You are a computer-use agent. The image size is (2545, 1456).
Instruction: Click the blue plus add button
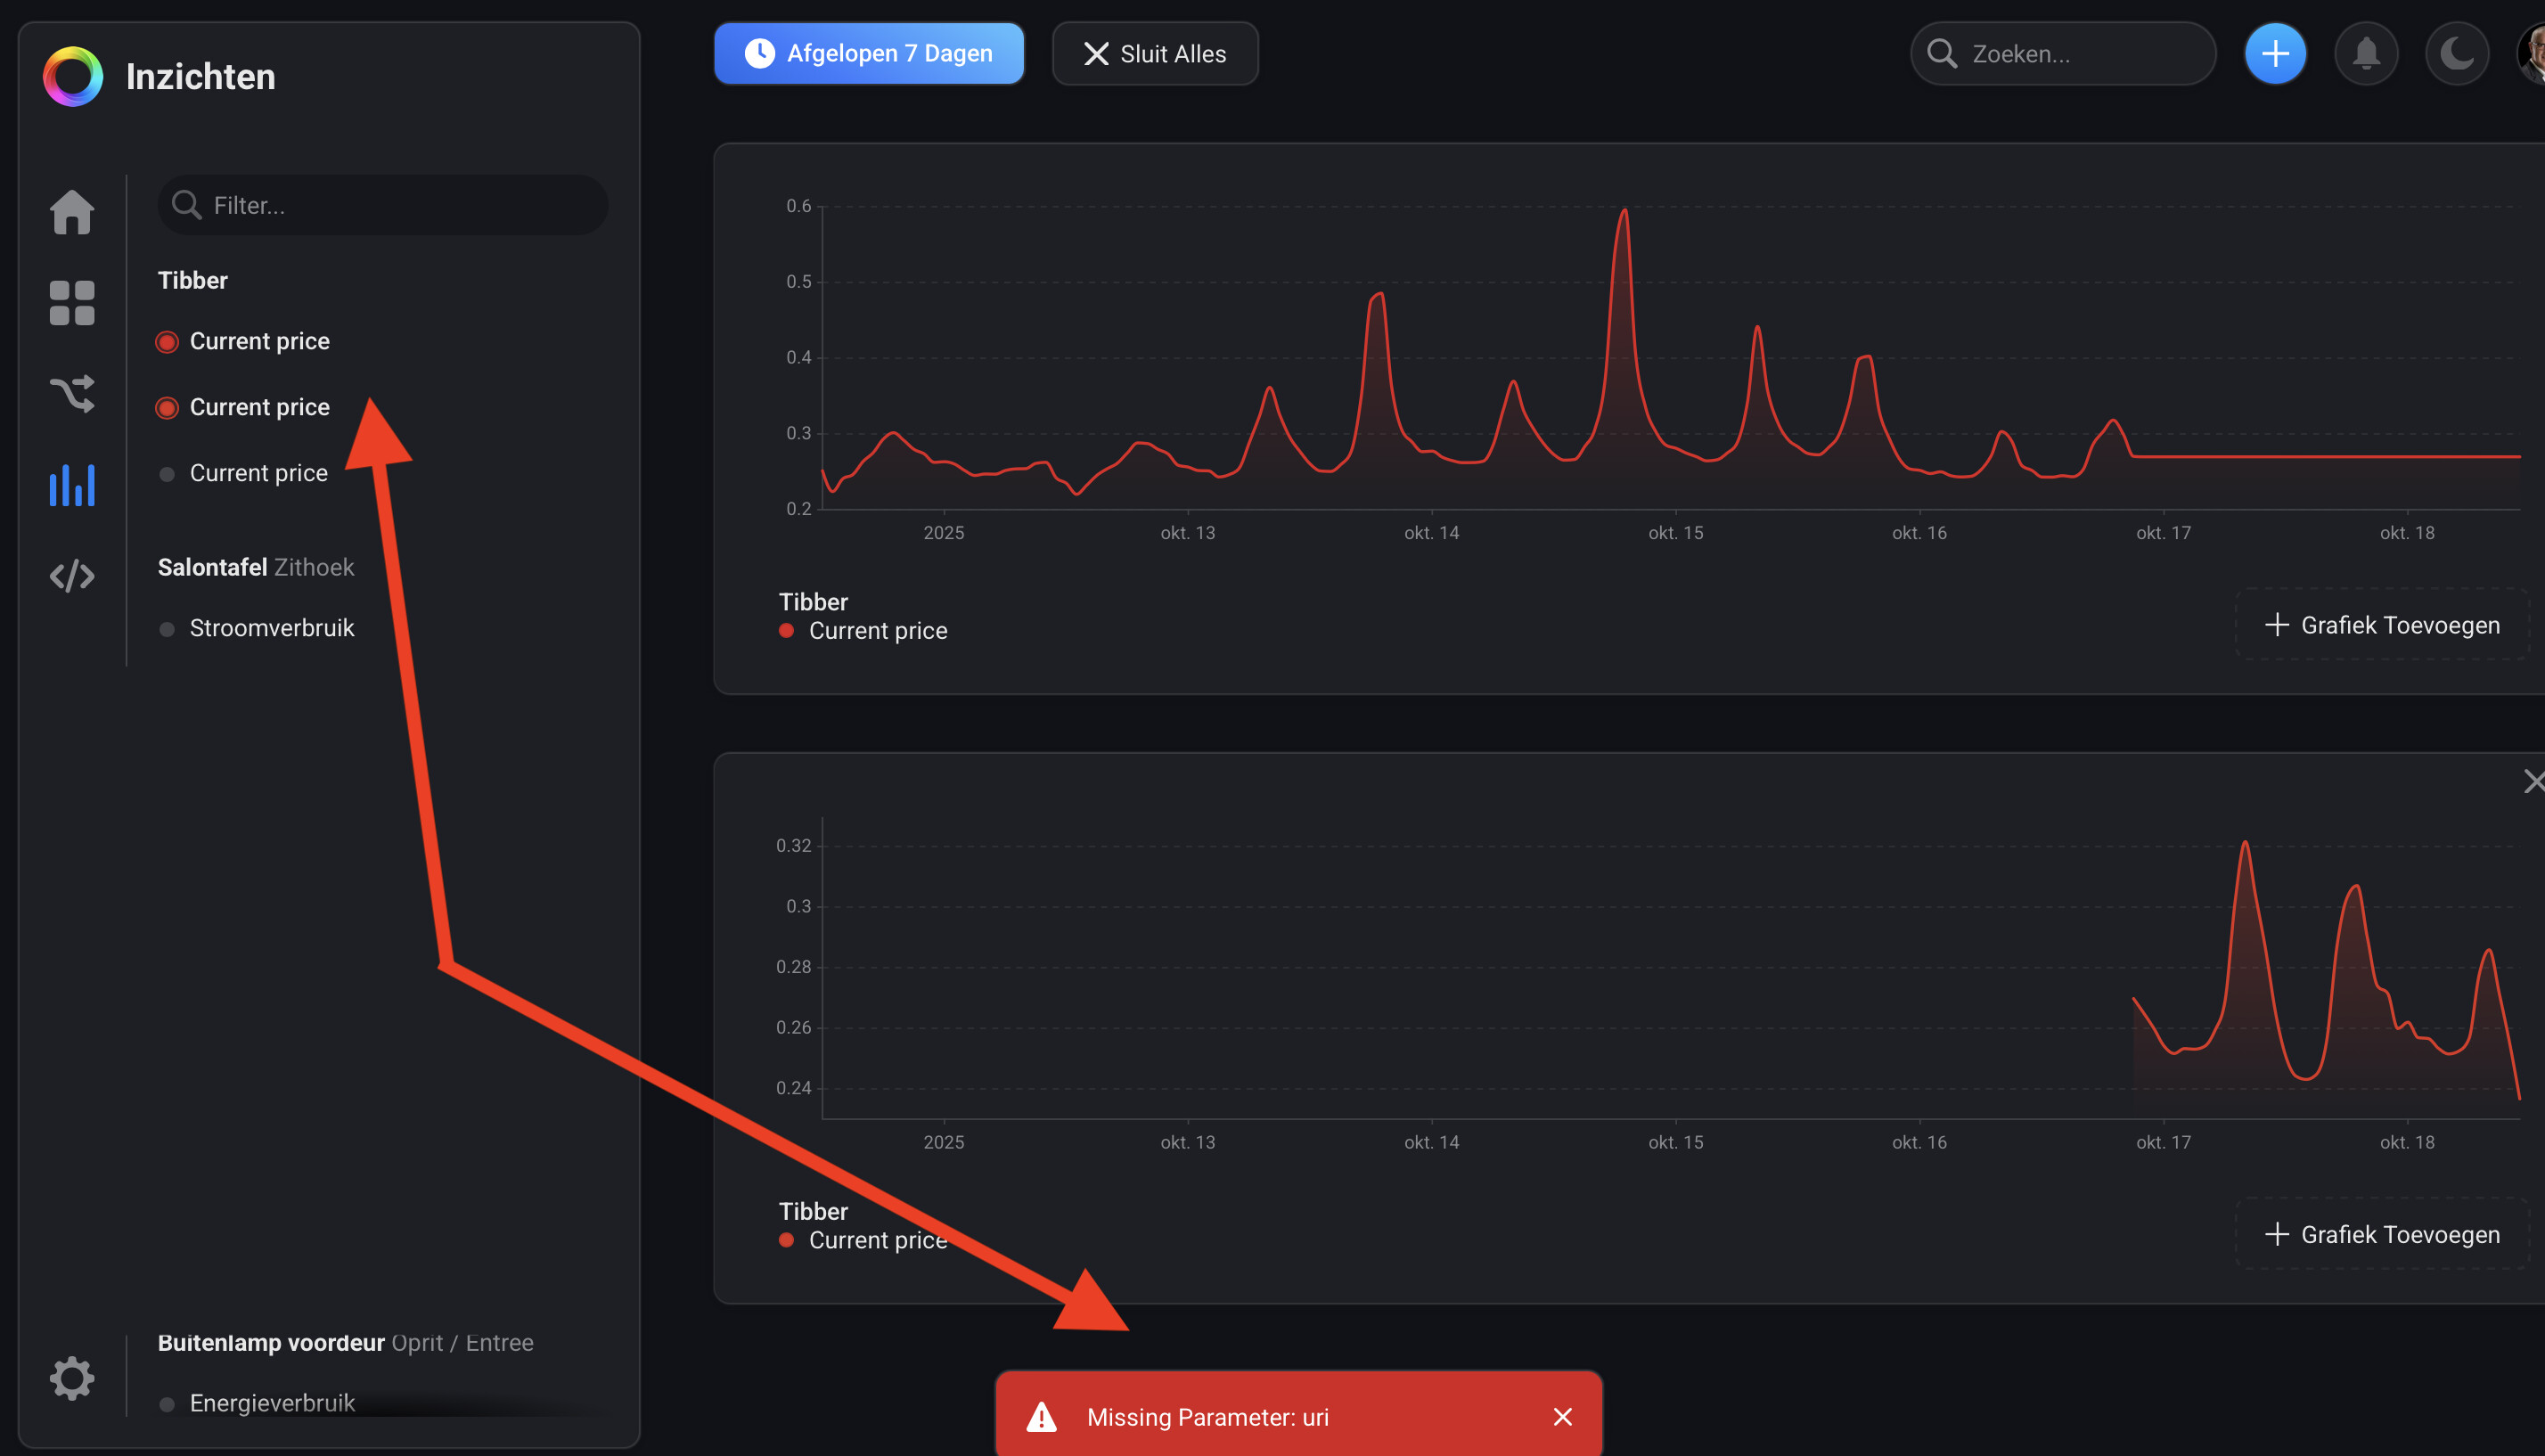[2275, 53]
